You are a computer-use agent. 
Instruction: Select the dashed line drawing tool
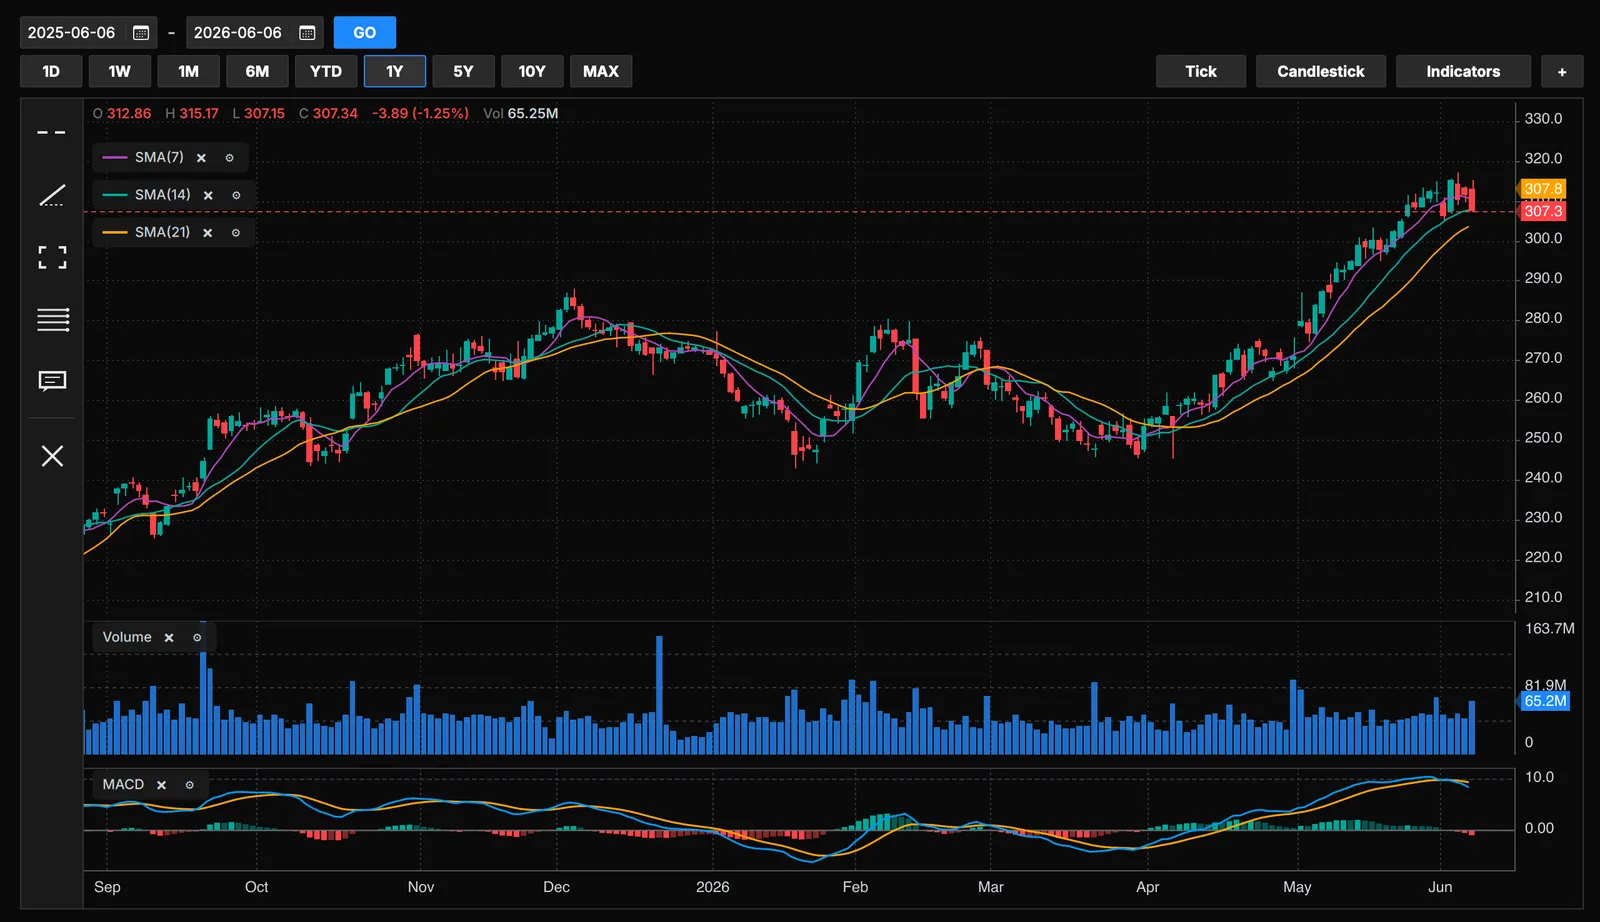coord(52,132)
